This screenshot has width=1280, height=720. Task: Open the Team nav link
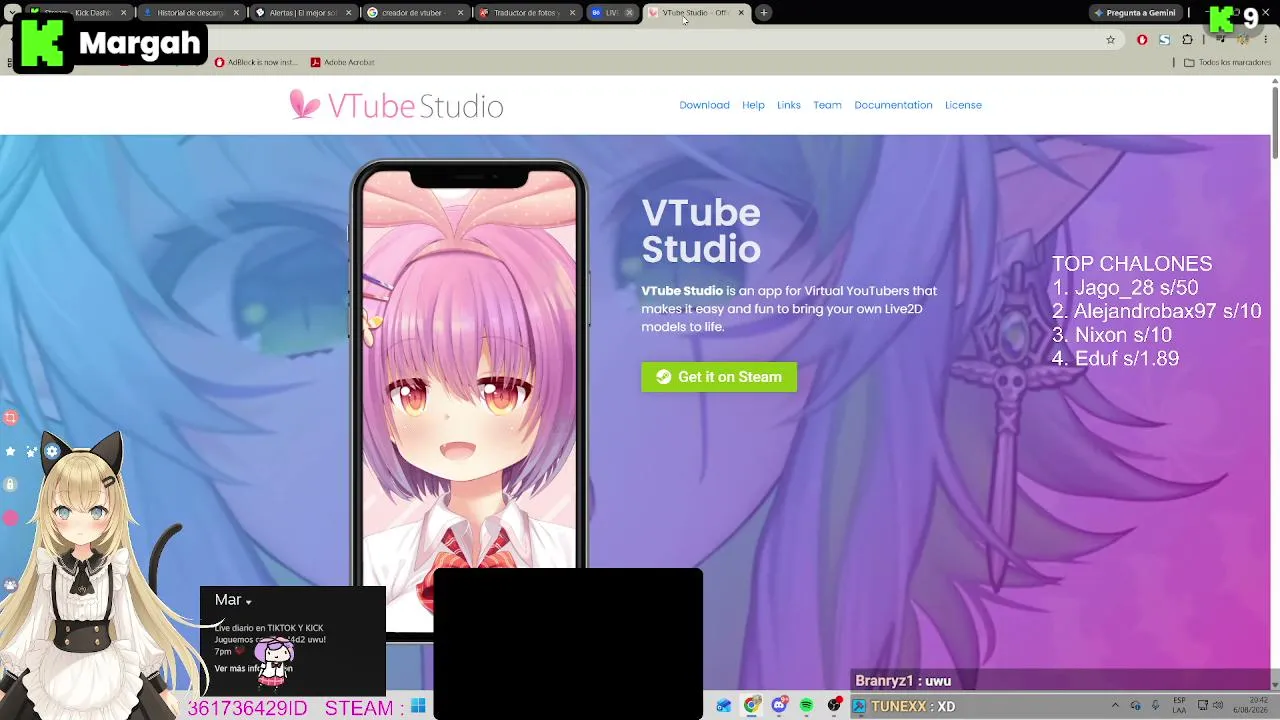click(x=827, y=105)
